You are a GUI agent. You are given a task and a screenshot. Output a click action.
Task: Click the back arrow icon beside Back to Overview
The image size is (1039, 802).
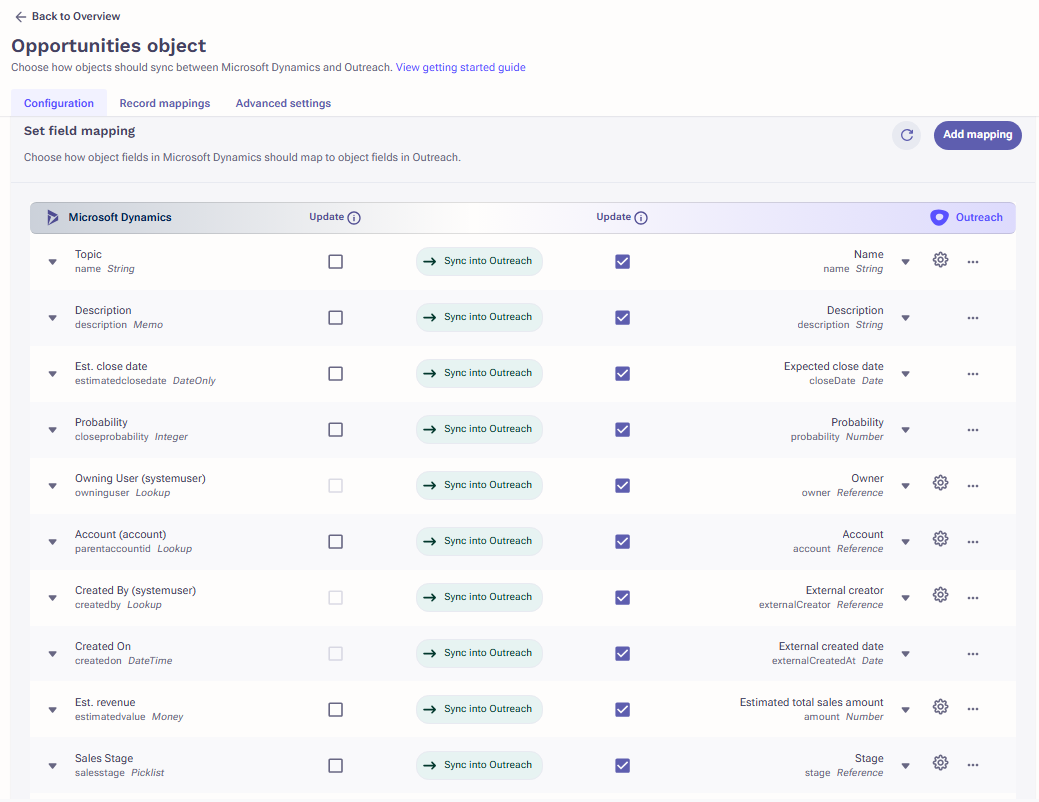click(x=21, y=17)
